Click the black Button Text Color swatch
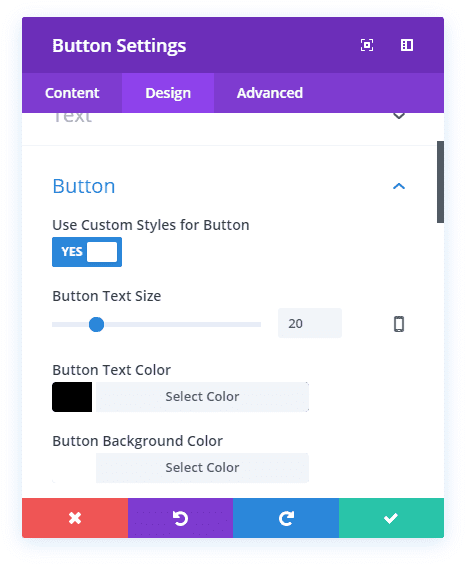The height and width of the screenshot is (564, 466). tap(72, 397)
